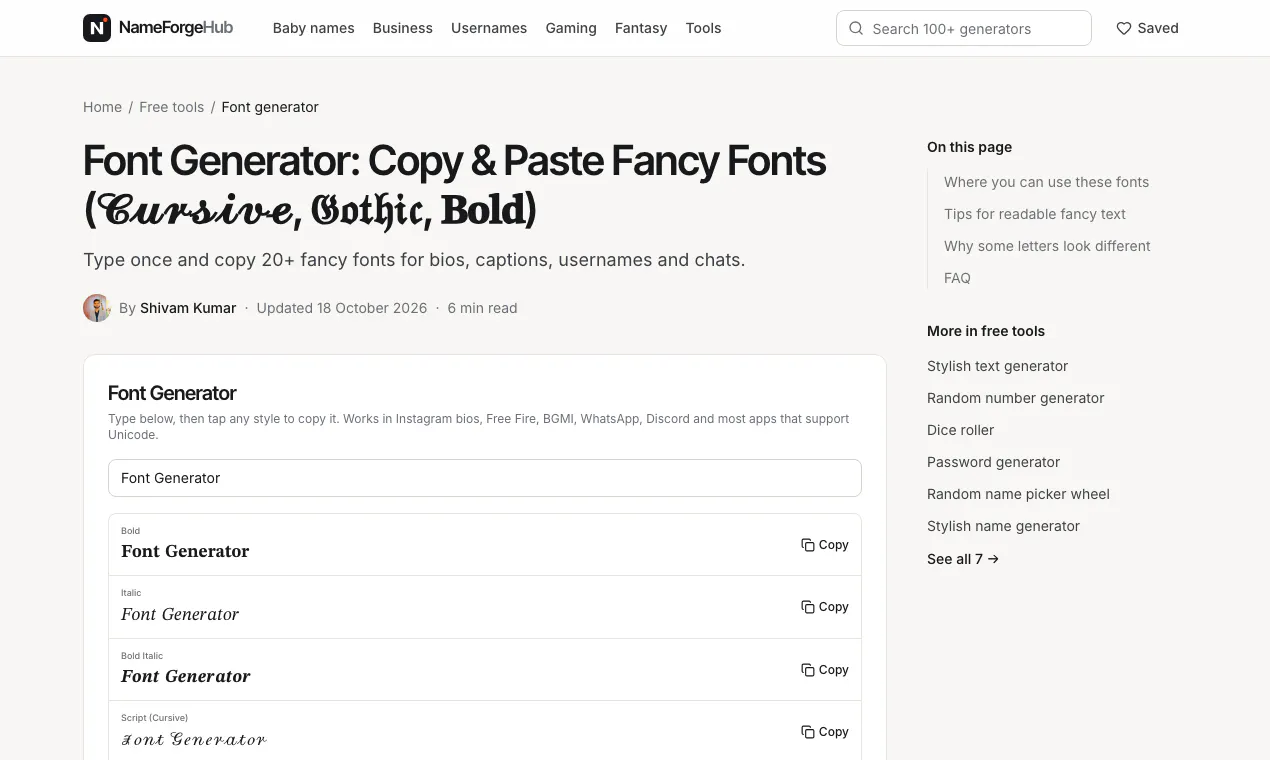The width and height of the screenshot is (1270, 760).
Task: Click the On this page heading
Action: (x=969, y=147)
